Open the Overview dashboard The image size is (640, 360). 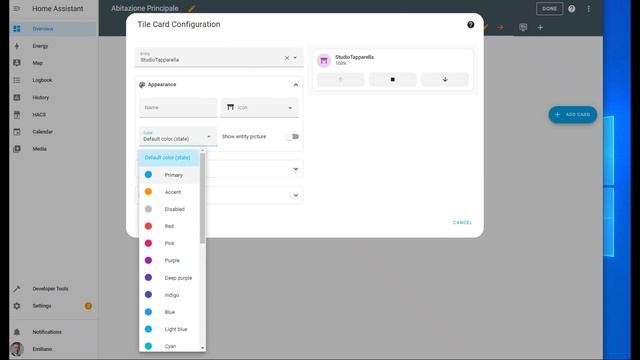[x=53, y=29]
